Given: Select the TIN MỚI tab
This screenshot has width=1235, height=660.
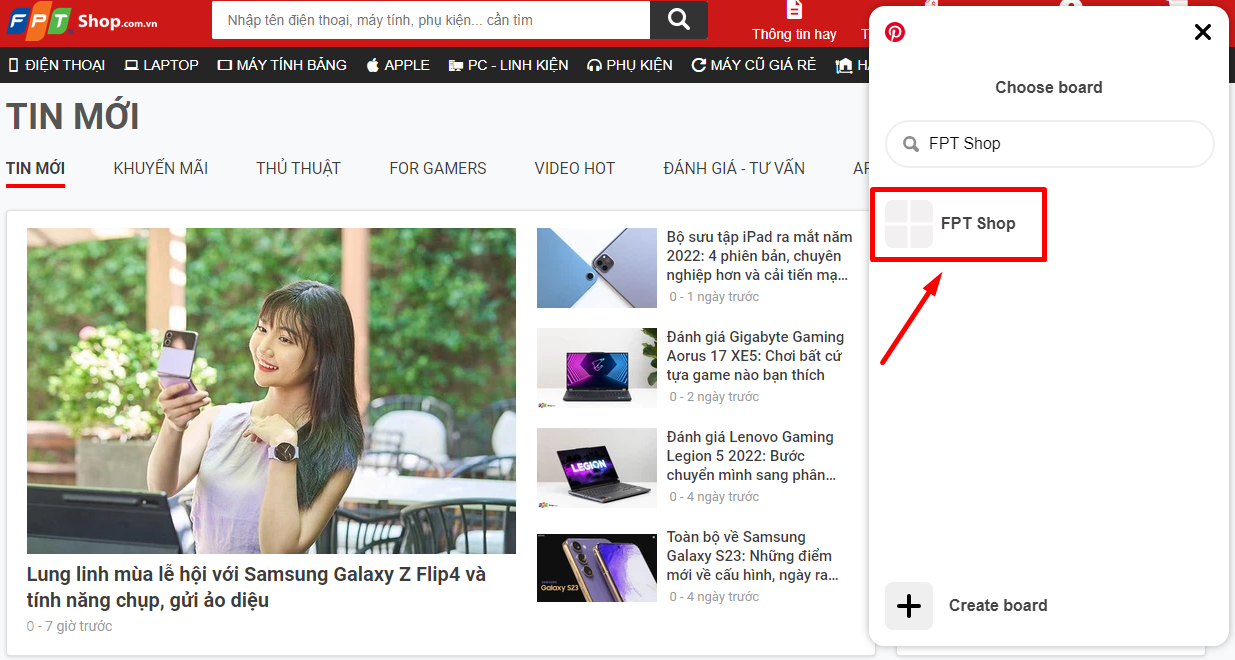Looking at the screenshot, I should (x=36, y=168).
